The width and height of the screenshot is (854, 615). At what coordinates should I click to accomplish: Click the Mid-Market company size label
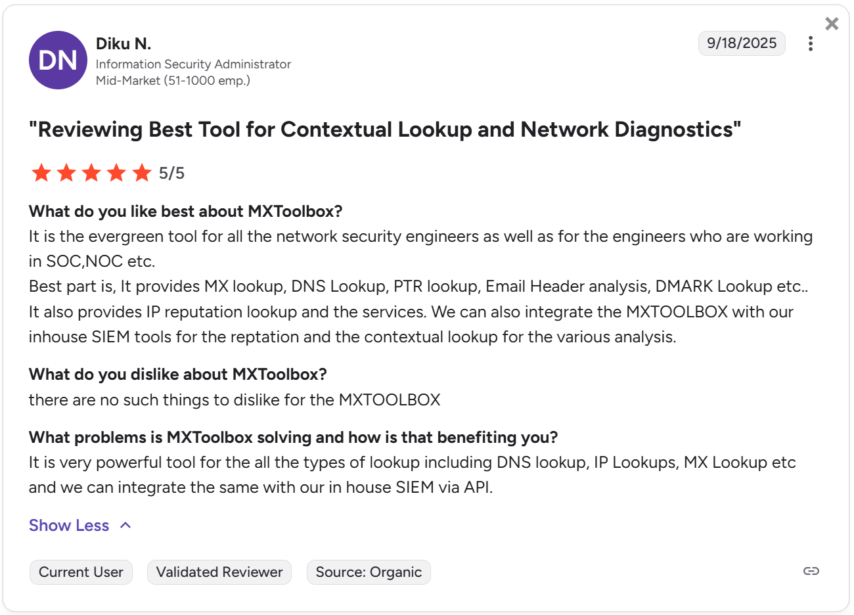[x=172, y=80]
